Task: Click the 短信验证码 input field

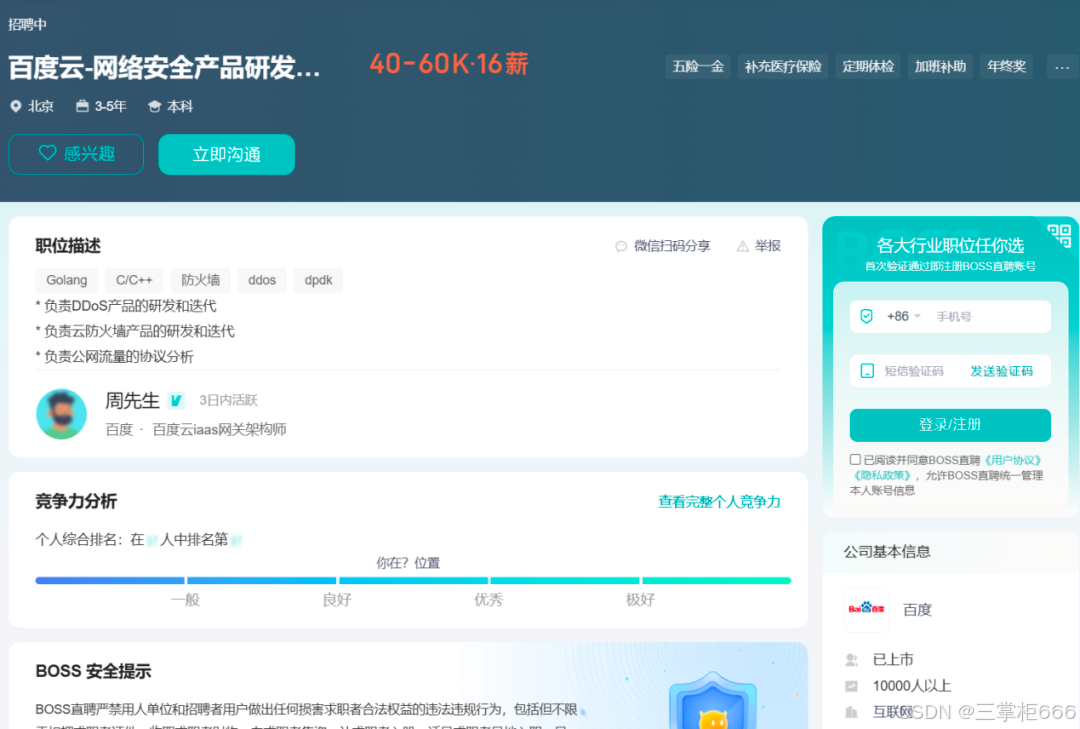Action: tap(914, 371)
